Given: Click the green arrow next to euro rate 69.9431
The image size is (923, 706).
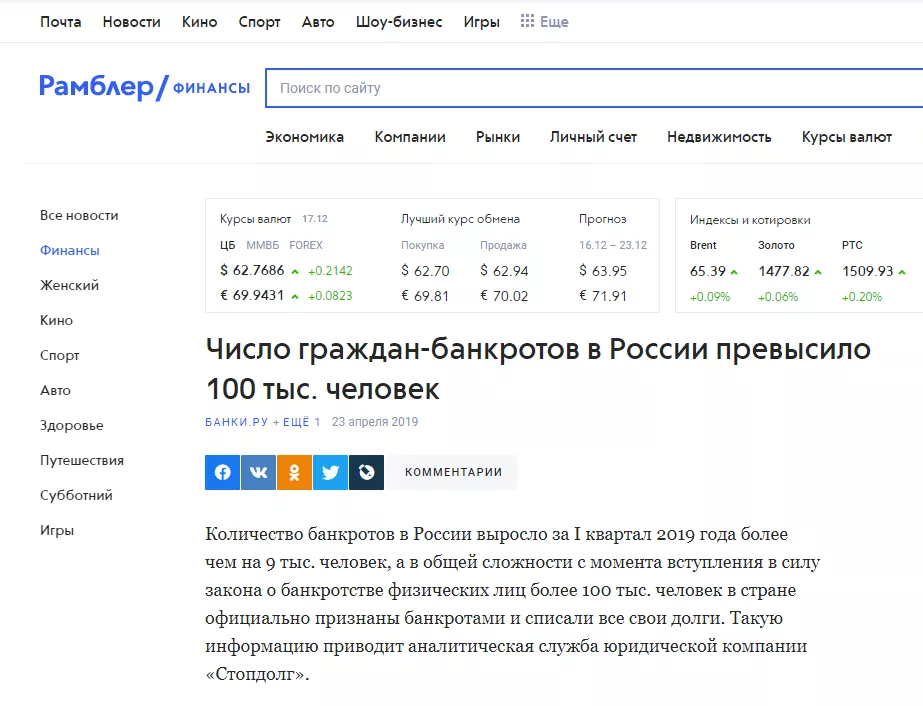Looking at the screenshot, I should [x=296, y=296].
